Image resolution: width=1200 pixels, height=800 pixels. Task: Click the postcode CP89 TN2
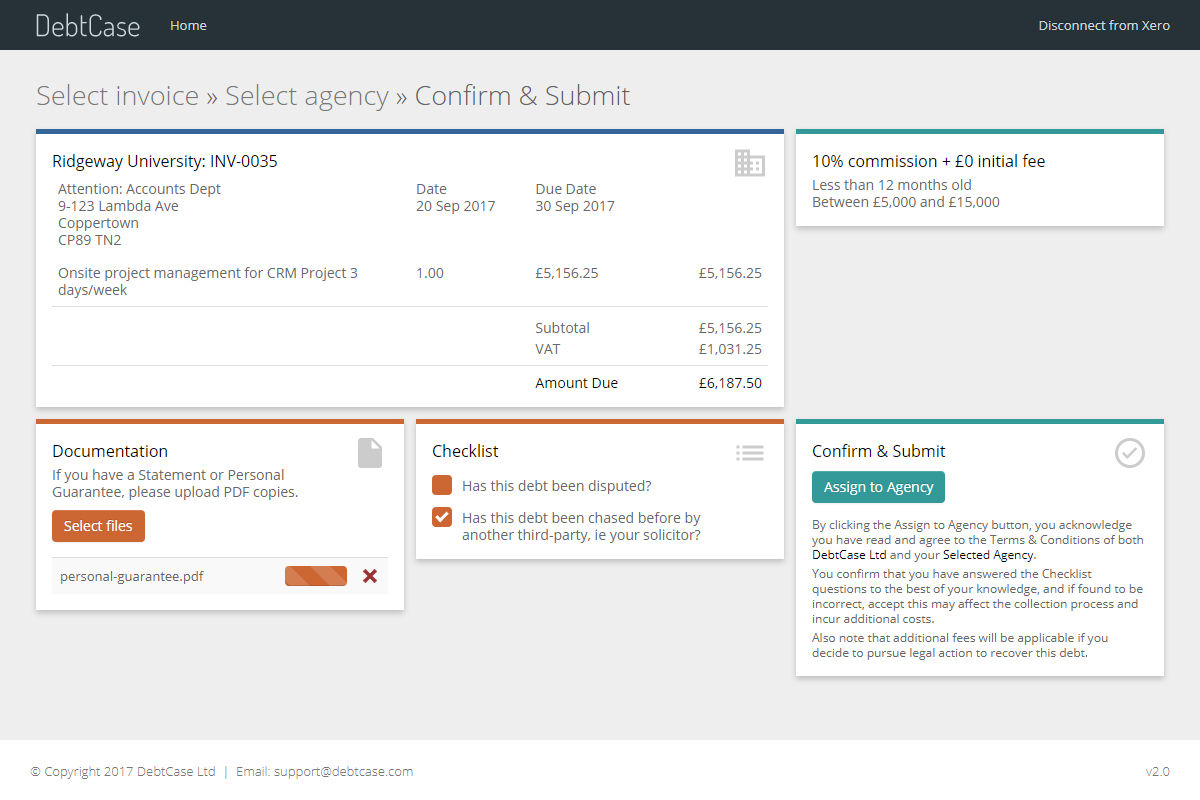point(90,240)
